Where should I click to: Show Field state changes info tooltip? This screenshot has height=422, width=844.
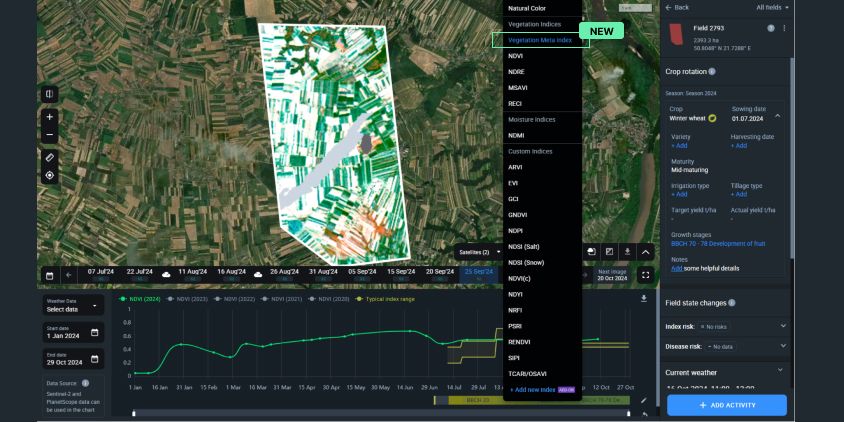[732, 303]
